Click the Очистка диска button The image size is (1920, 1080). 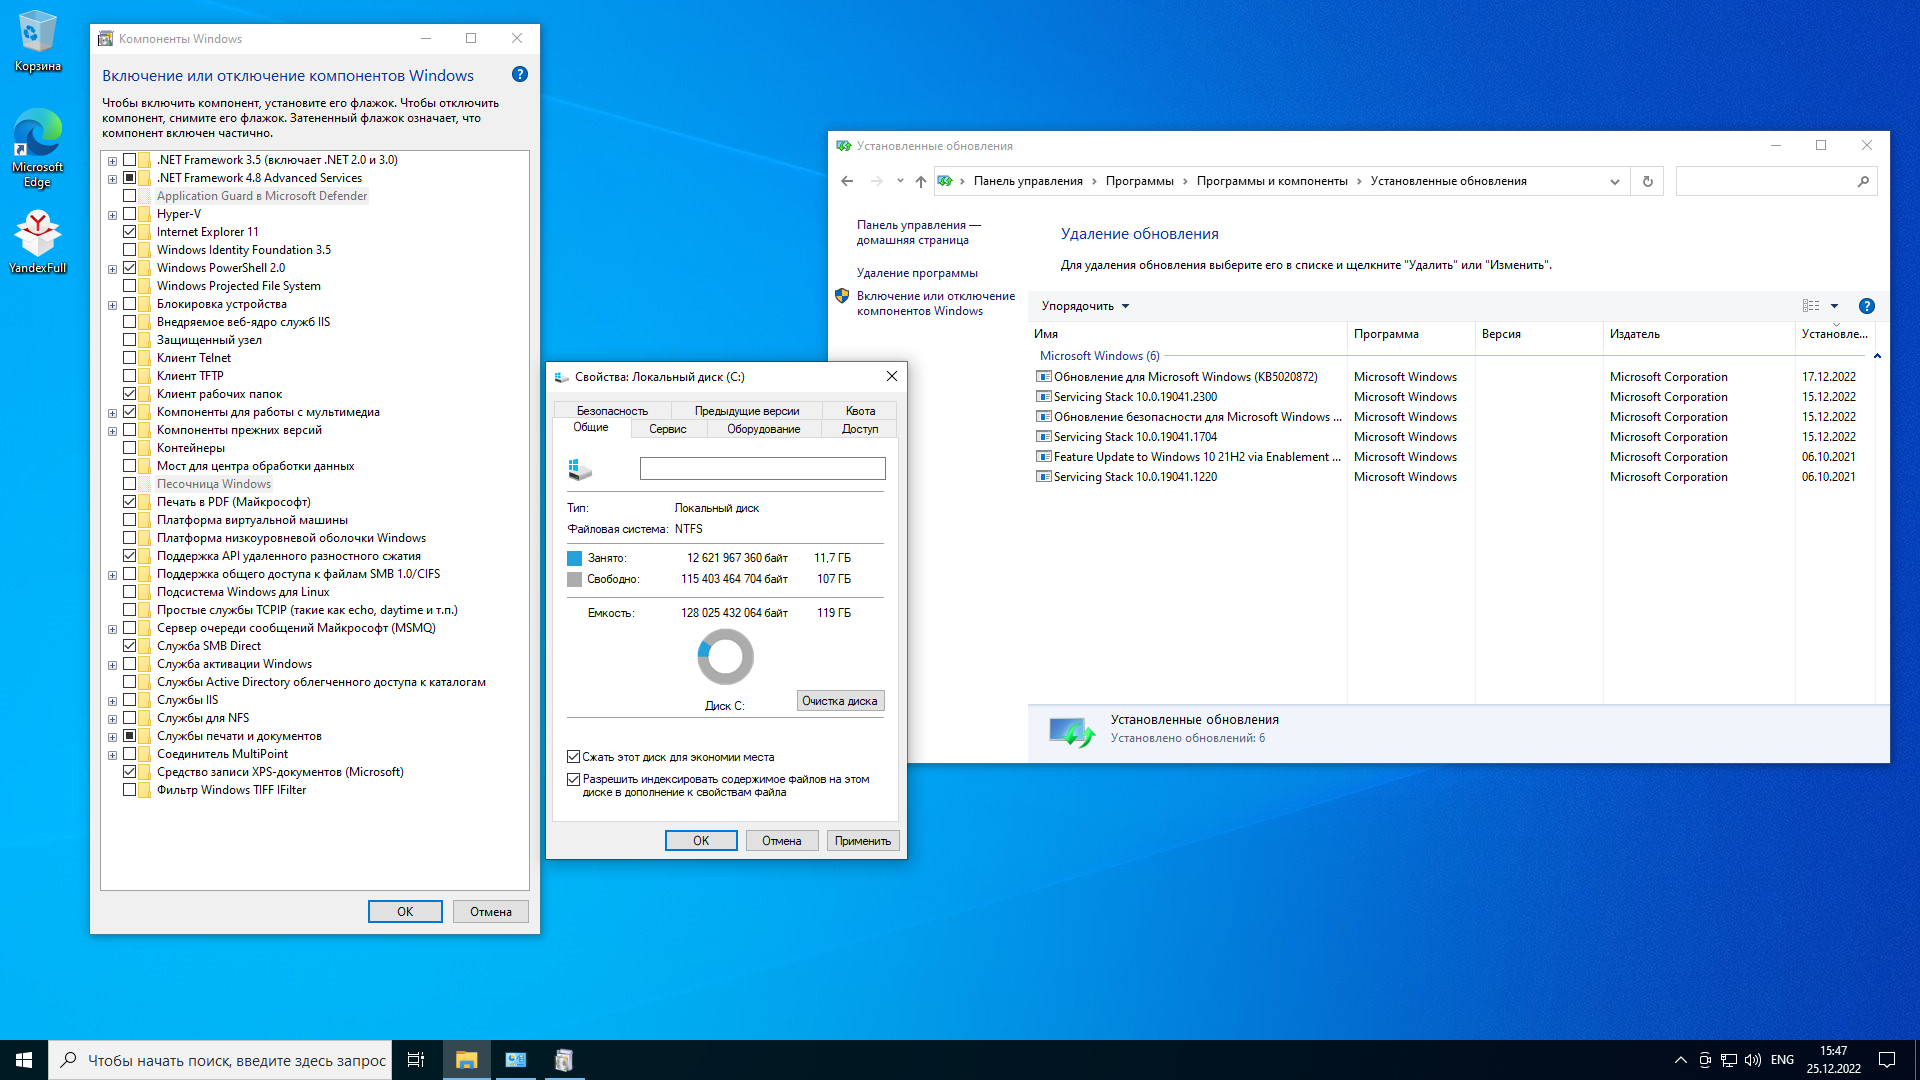(840, 701)
